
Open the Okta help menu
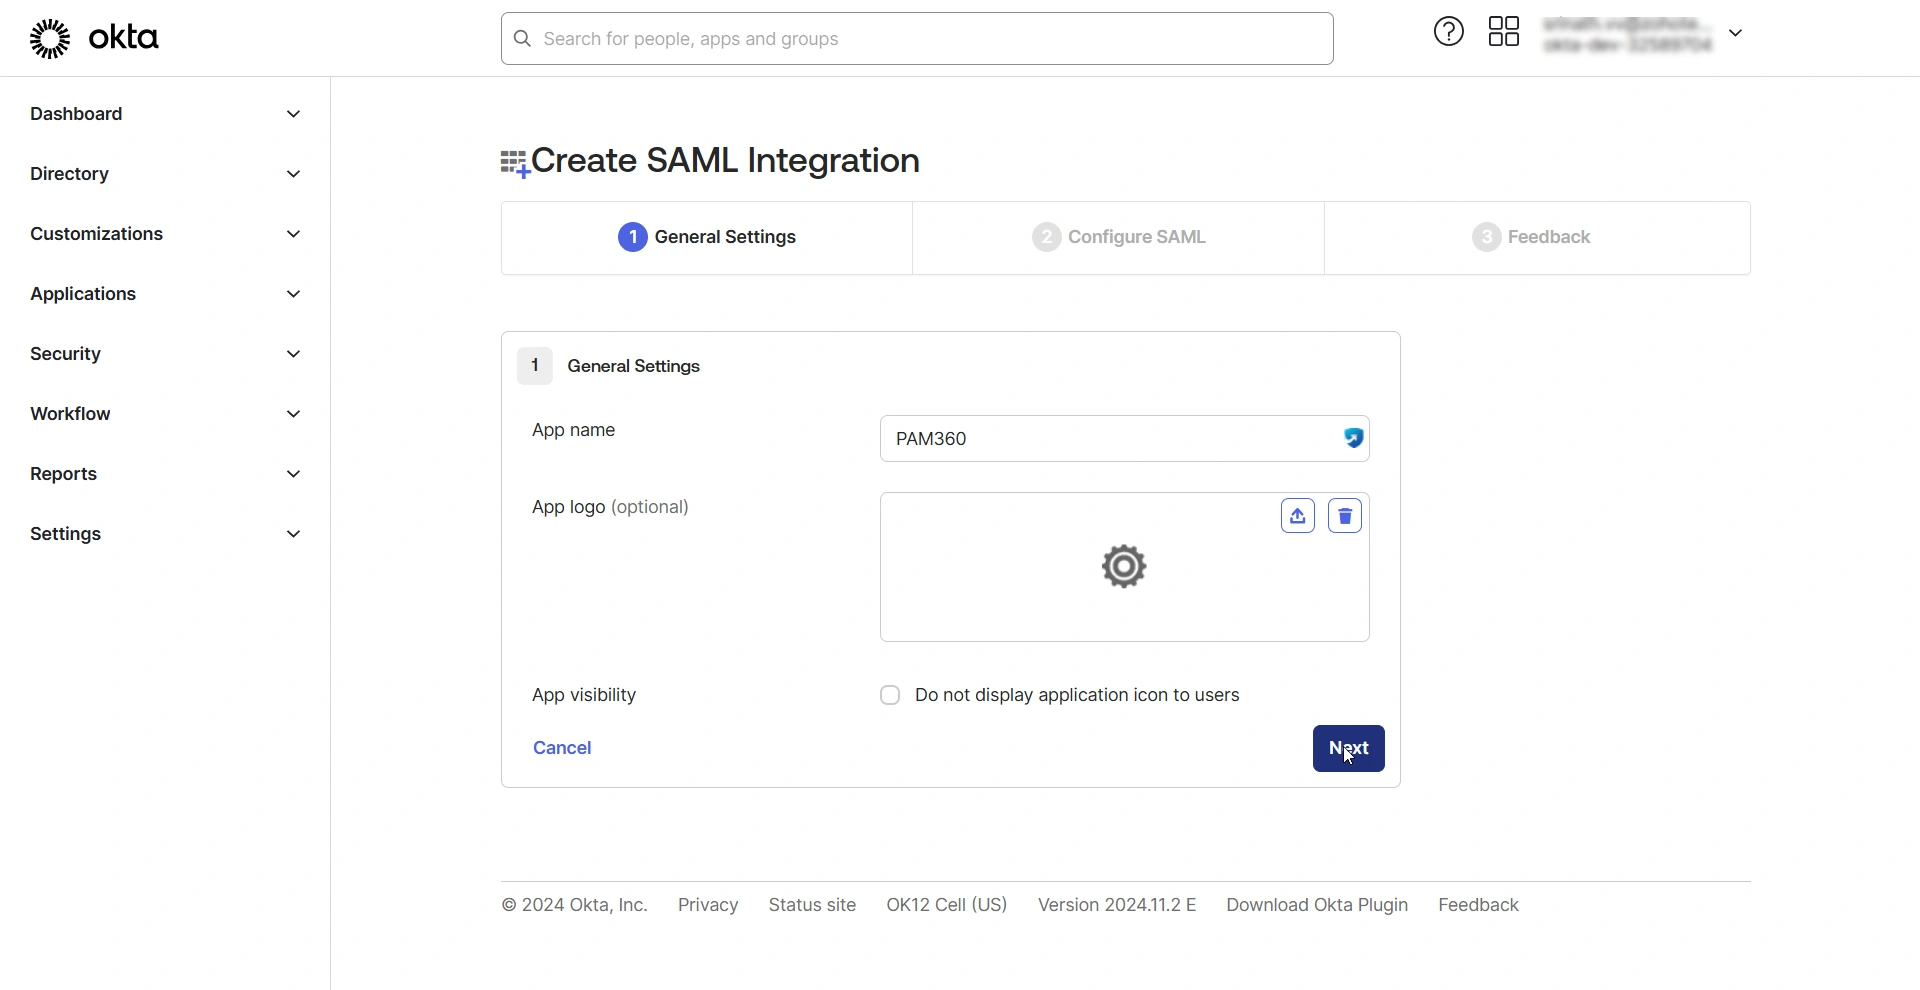pos(1448,31)
